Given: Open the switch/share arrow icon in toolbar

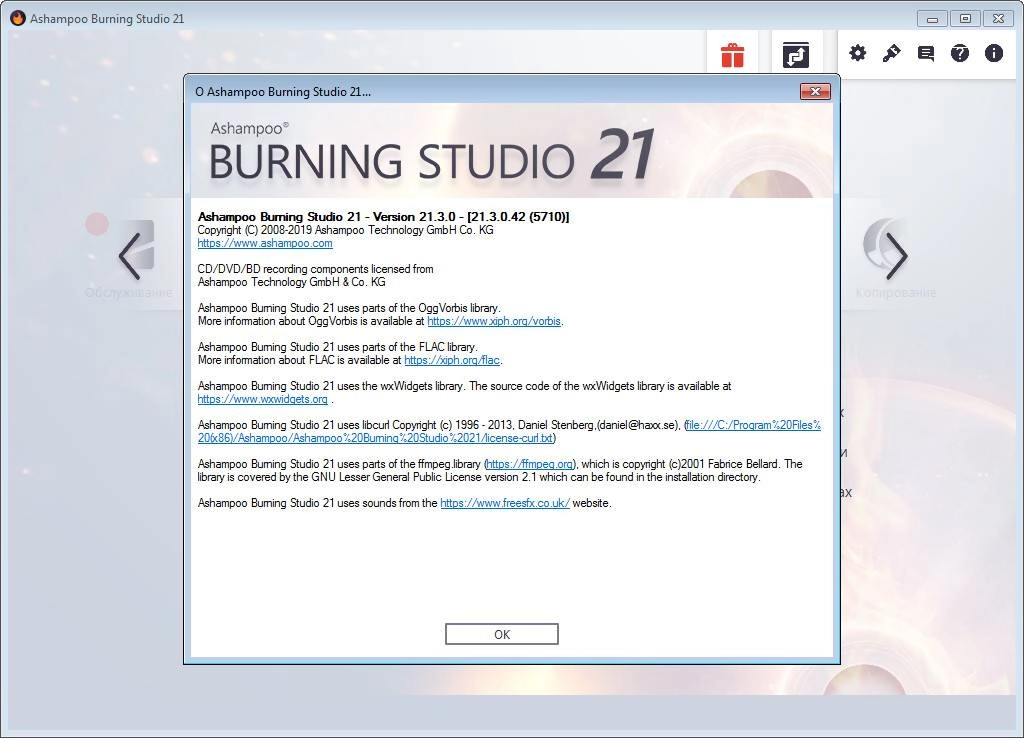Looking at the screenshot, I should click(x=795, y=55).
